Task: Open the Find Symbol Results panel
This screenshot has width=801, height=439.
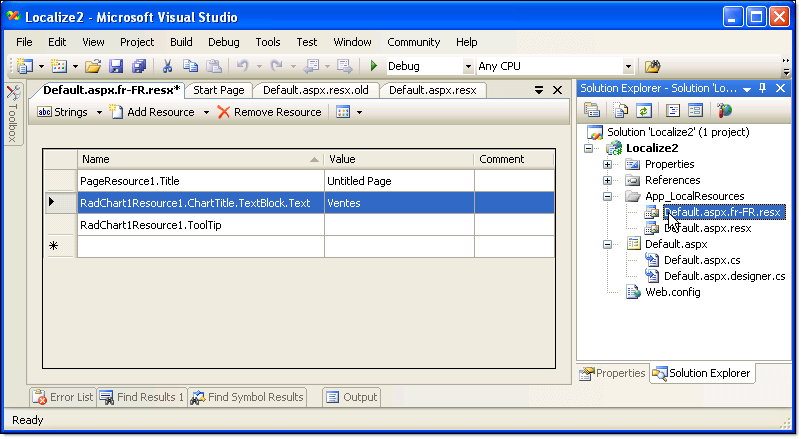Action: click(247, 397)
